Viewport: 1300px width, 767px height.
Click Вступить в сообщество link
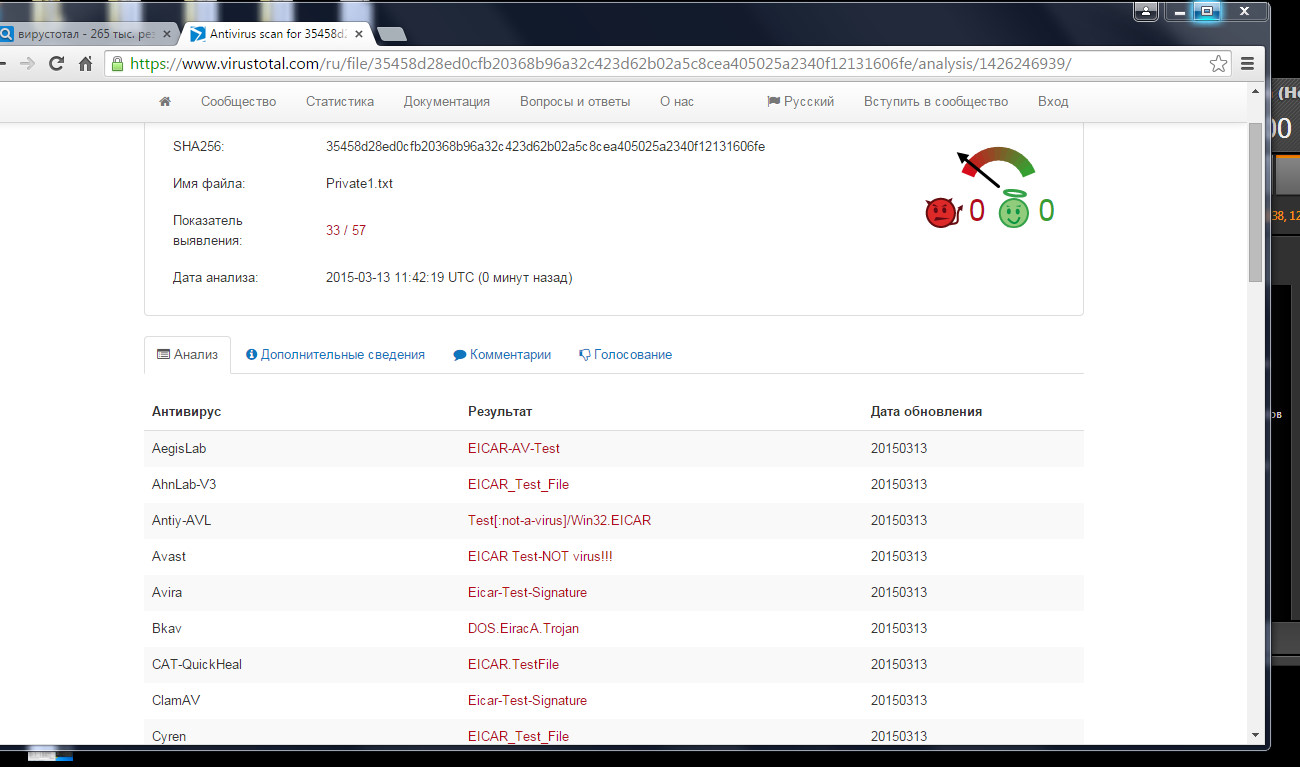pos(936,101)
